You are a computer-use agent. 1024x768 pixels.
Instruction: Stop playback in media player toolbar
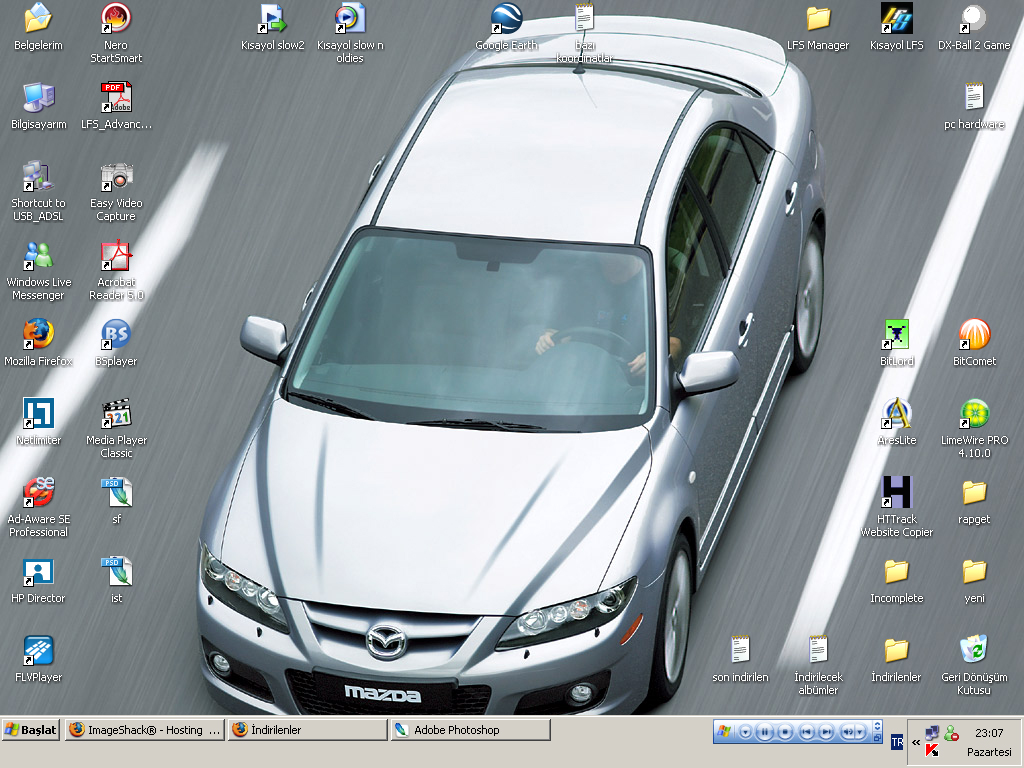pyautogui.click(x=786, y=732)
